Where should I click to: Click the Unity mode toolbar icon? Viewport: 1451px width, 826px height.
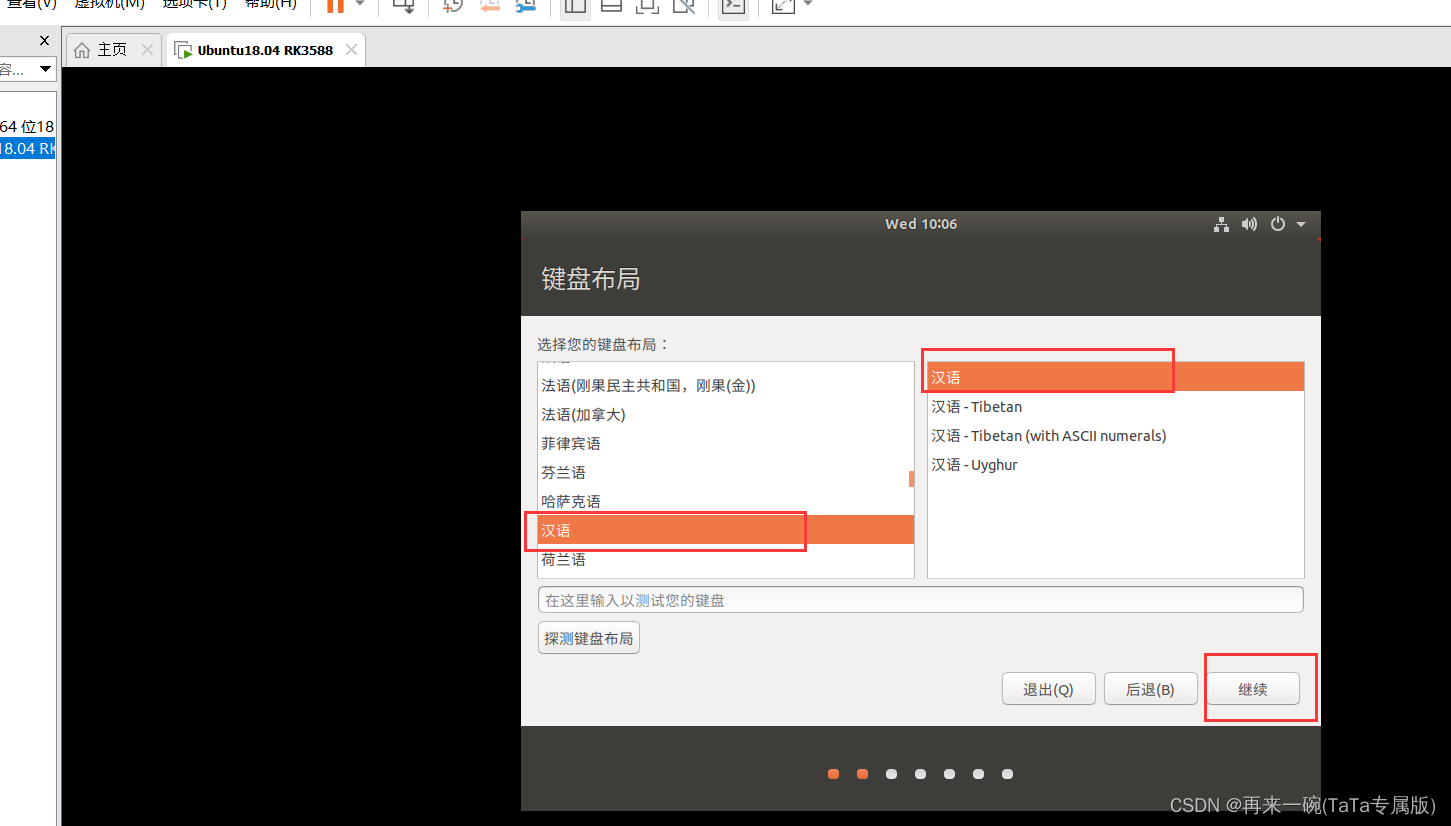click(x=684, y=6)
